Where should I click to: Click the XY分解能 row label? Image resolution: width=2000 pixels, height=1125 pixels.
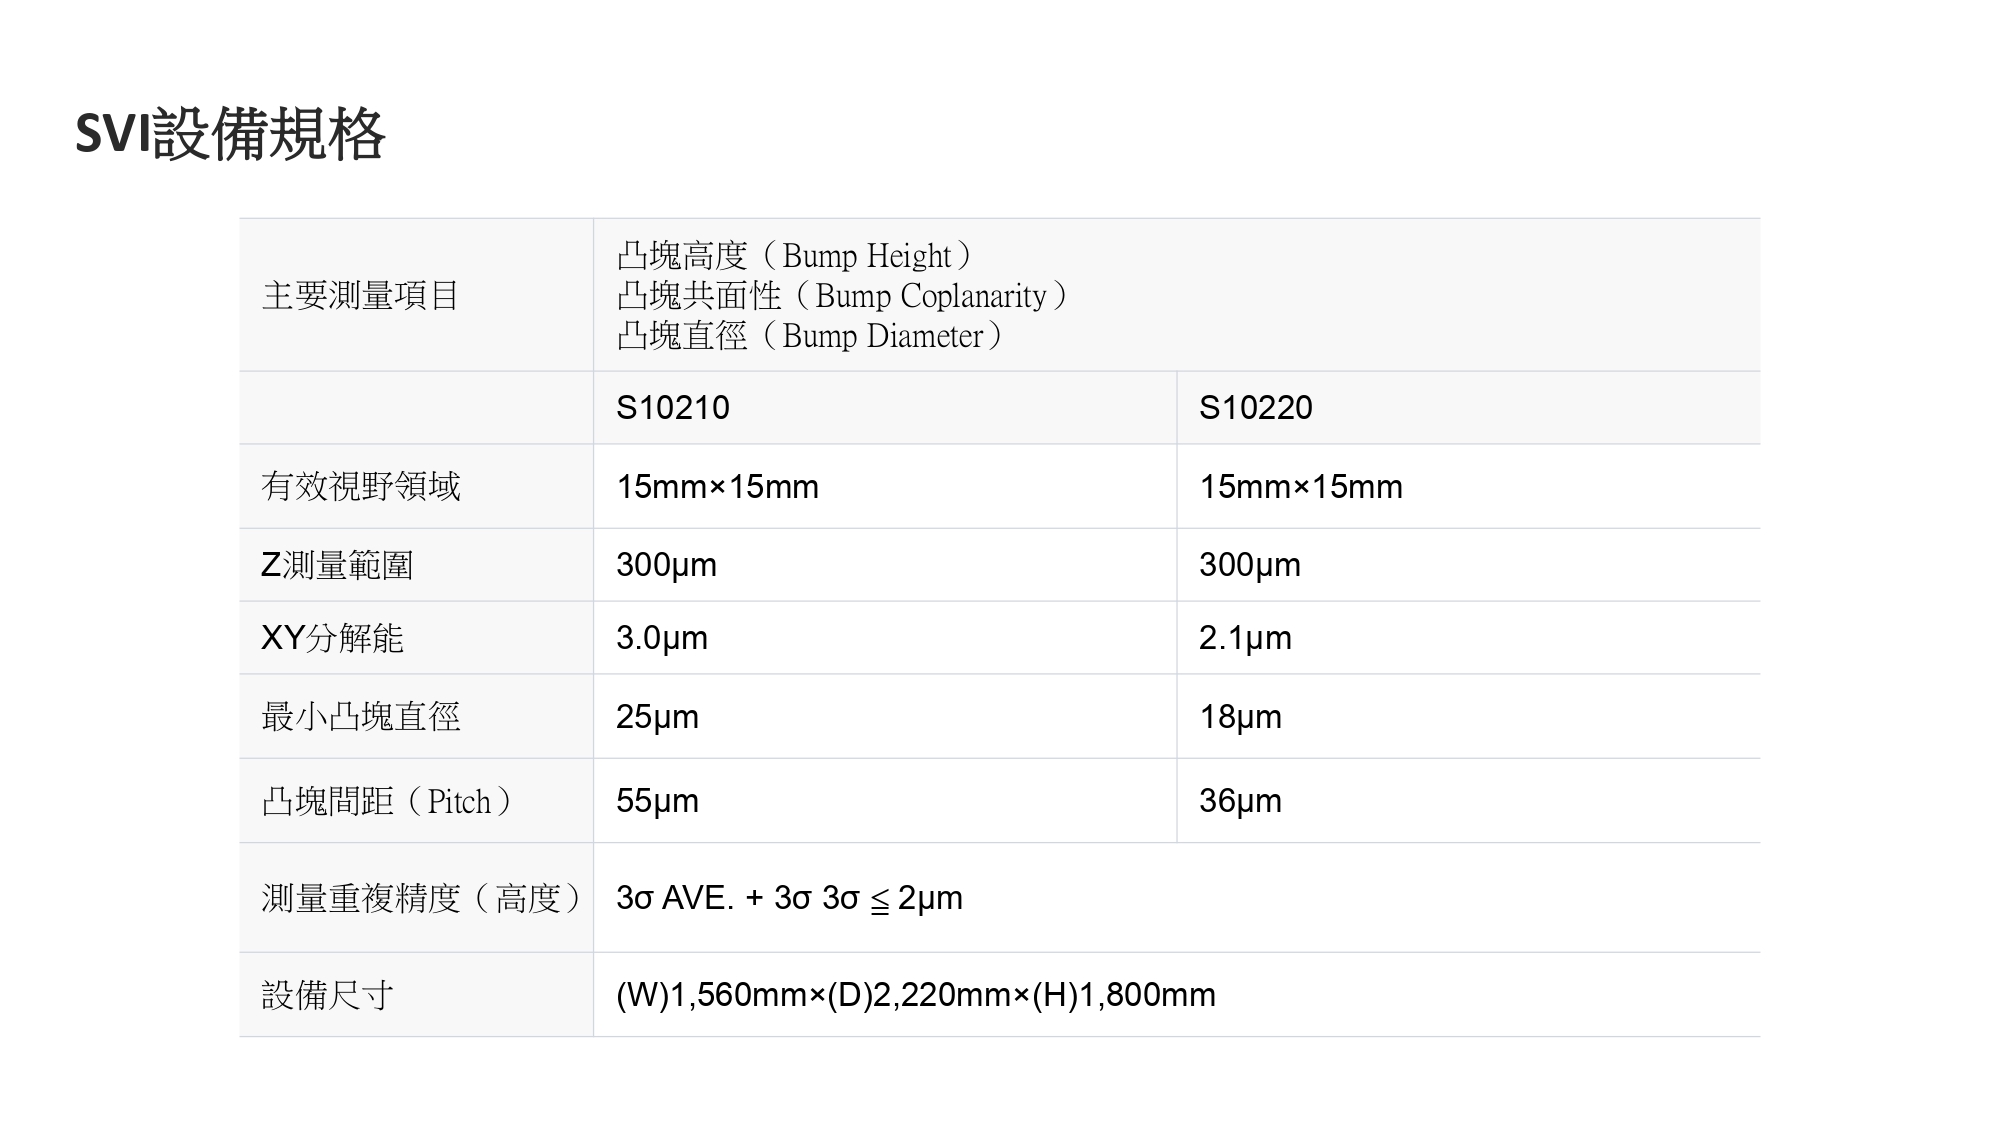(331, 638)
